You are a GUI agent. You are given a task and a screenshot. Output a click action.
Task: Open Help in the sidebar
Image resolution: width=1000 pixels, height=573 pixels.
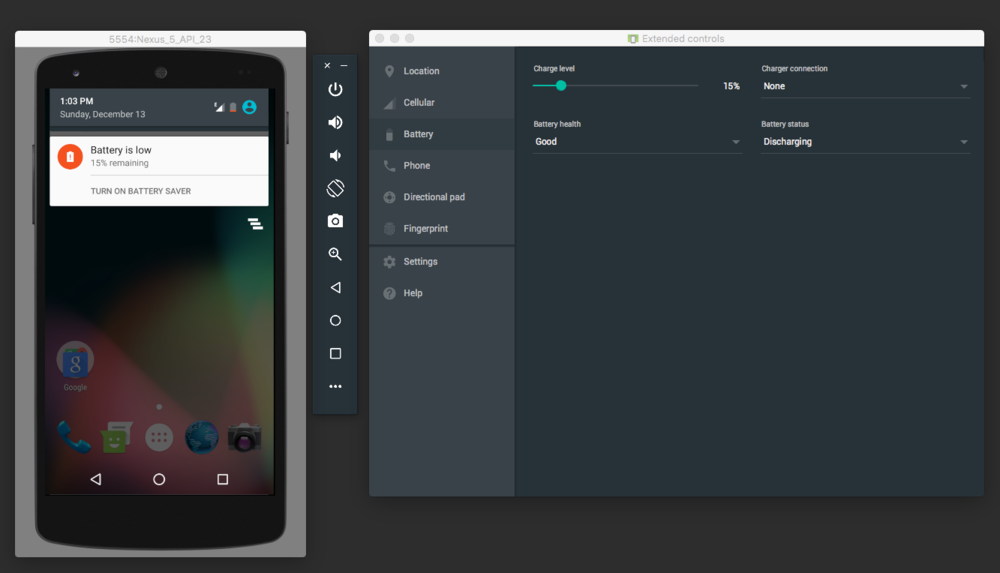coord(413,293)
